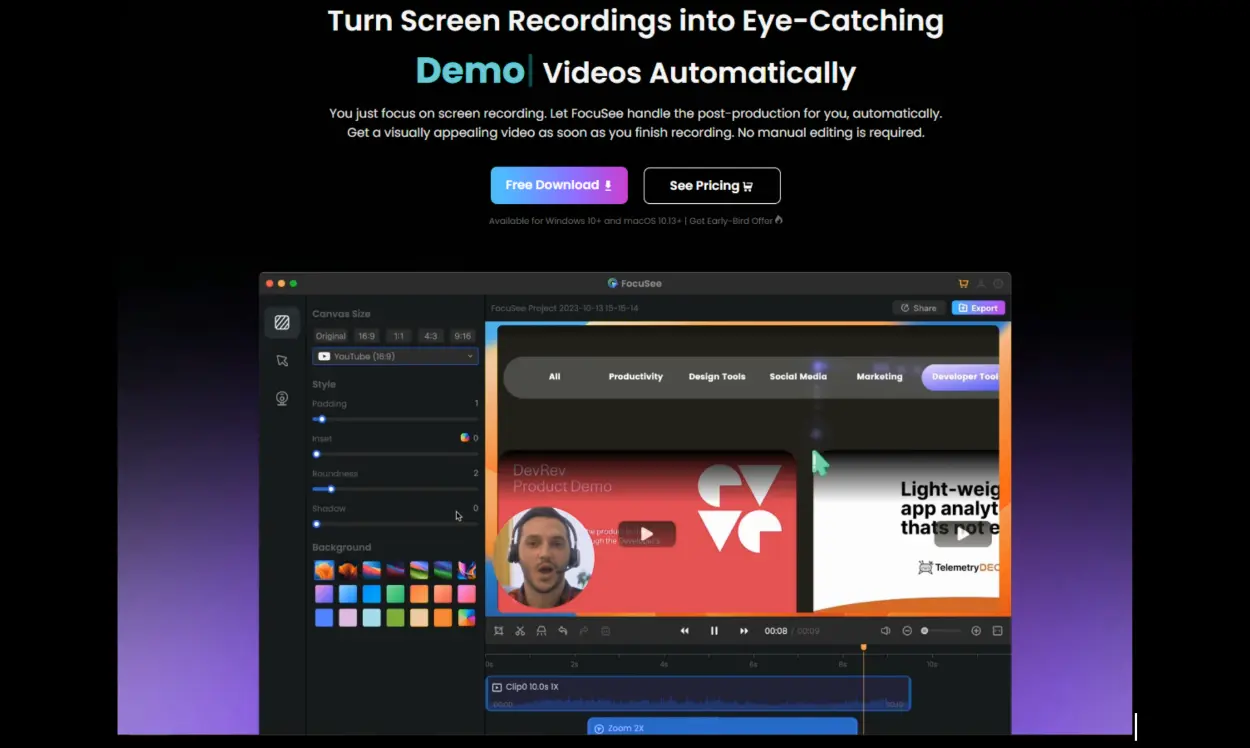Choose the green gradient background swatch in middle row
Screen dimensions: 1250x748
click(395, 594)
